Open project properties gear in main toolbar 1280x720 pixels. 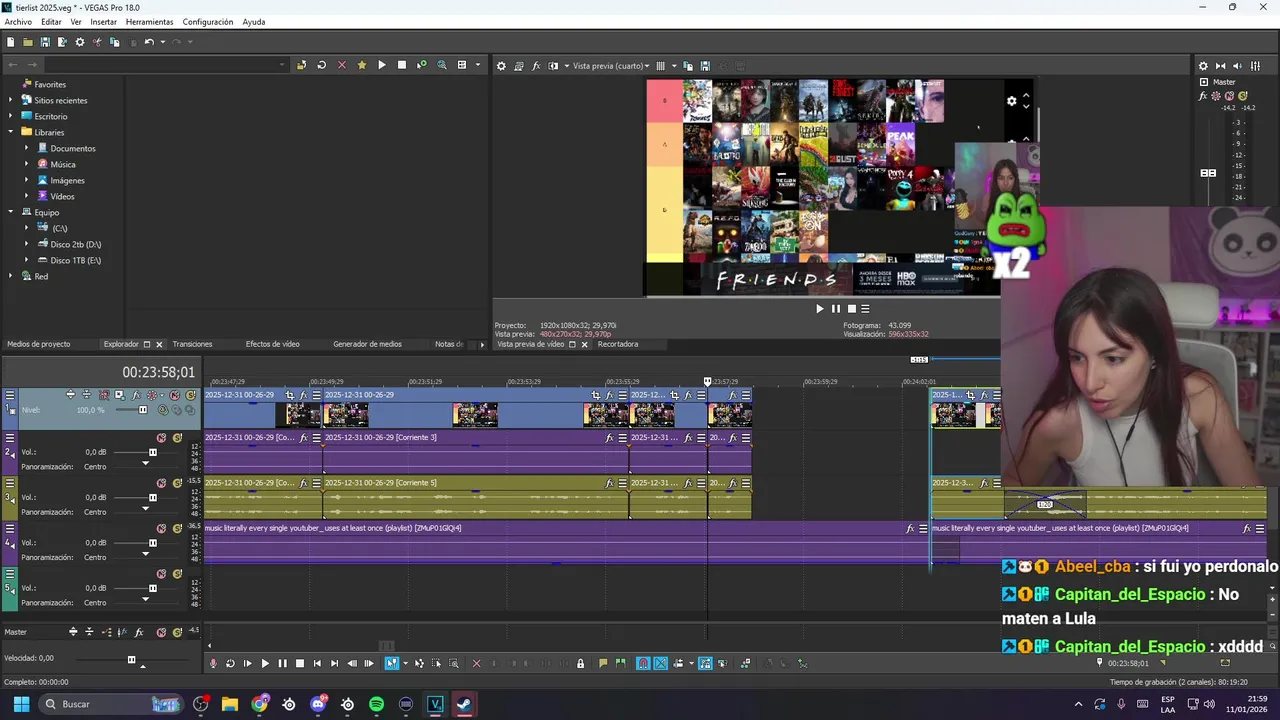[x=80, y=42]
